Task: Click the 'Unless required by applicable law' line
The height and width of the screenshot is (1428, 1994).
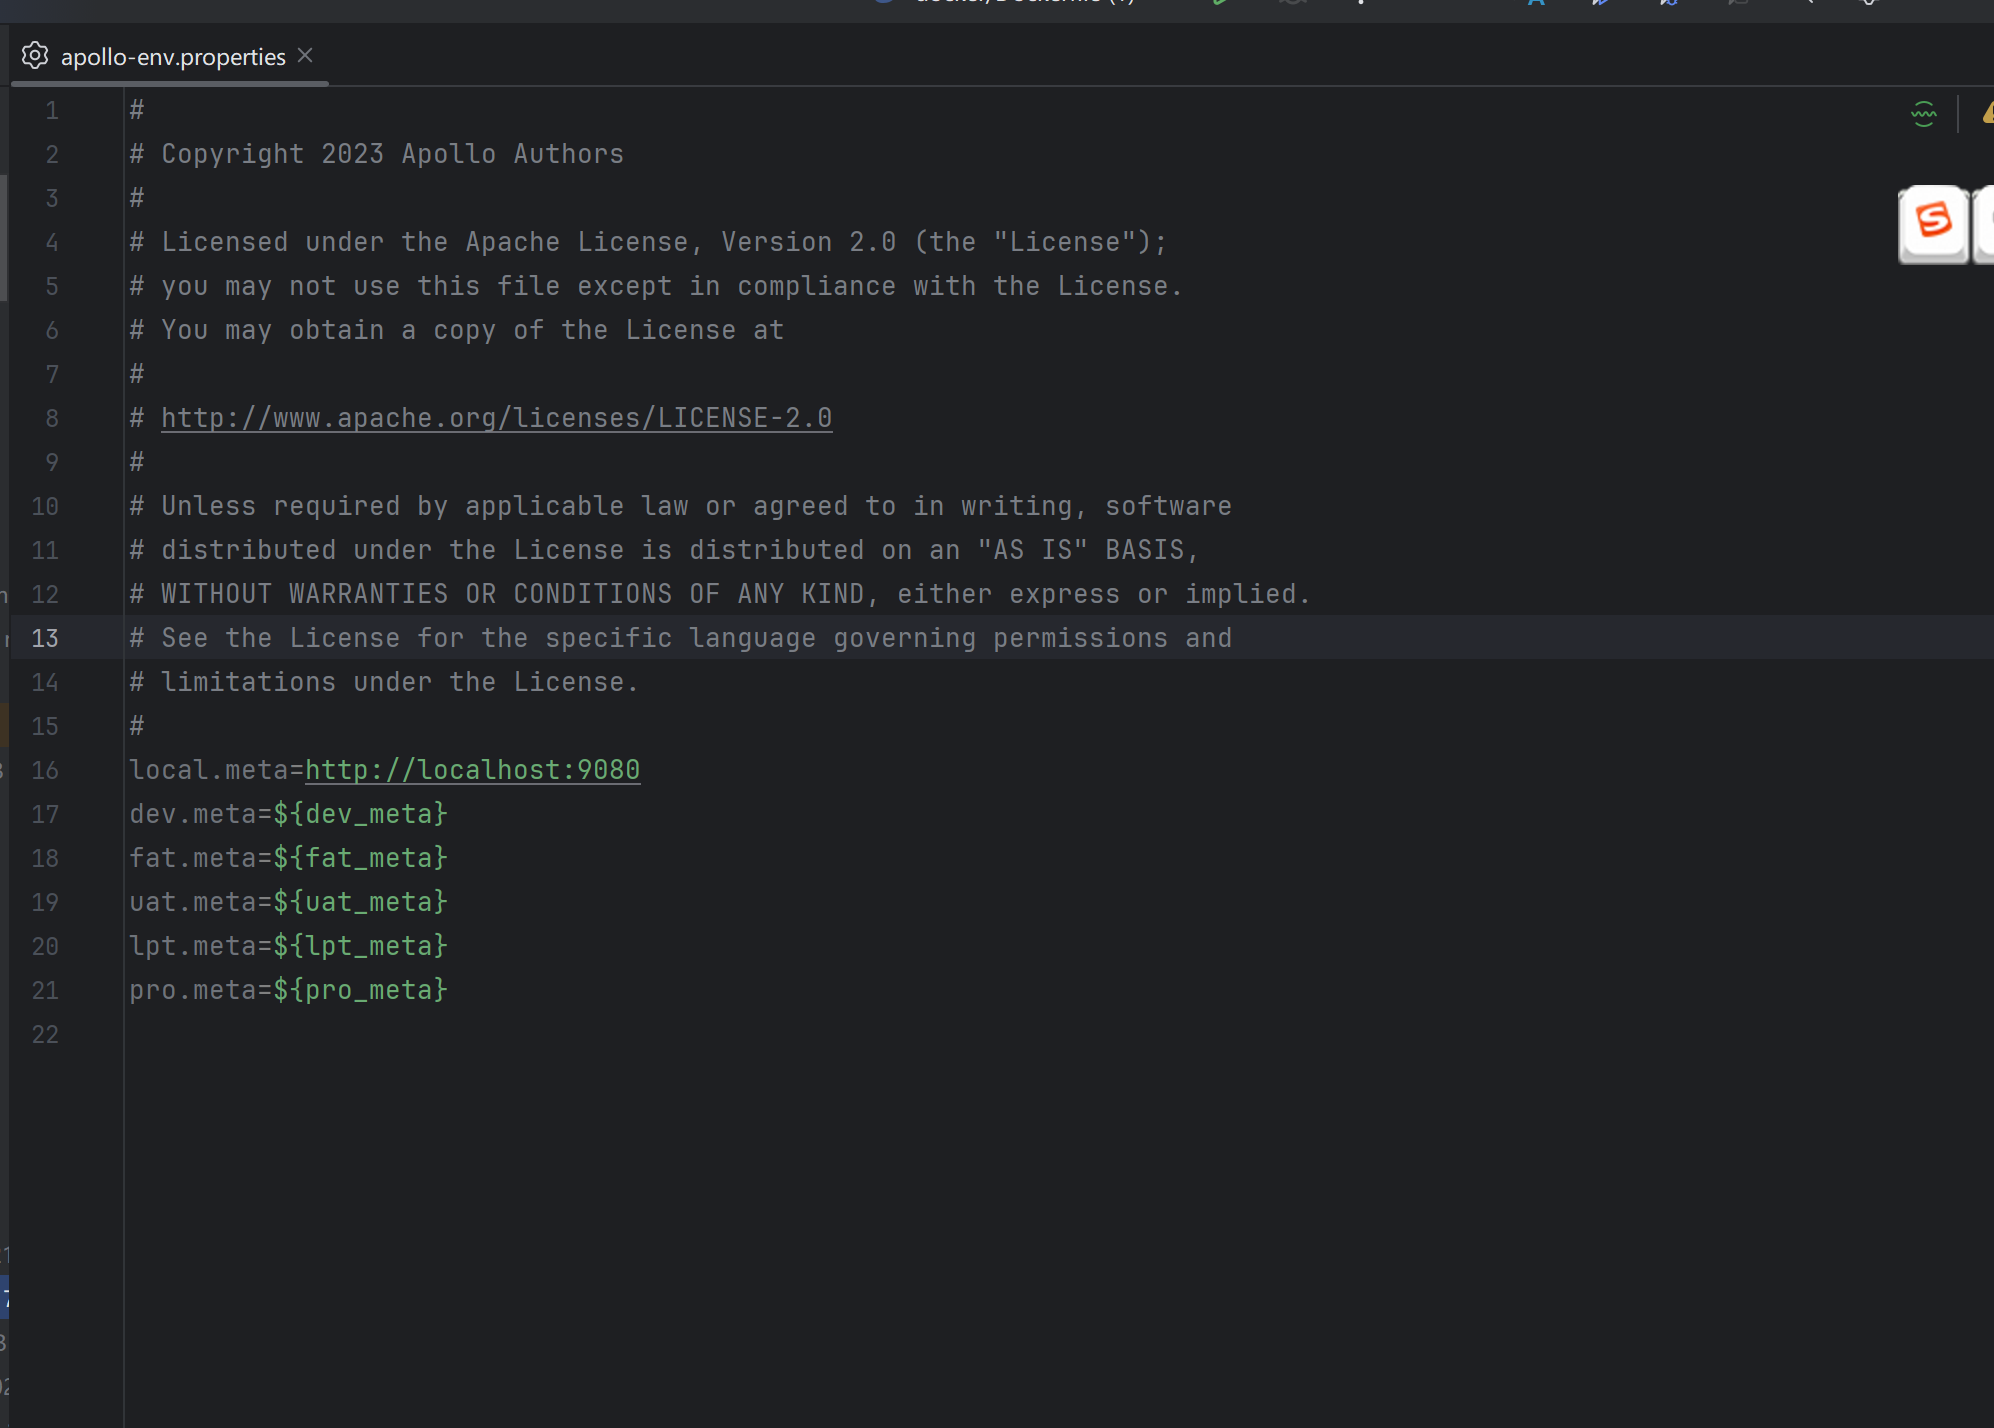Action: [x=681, y=506]
